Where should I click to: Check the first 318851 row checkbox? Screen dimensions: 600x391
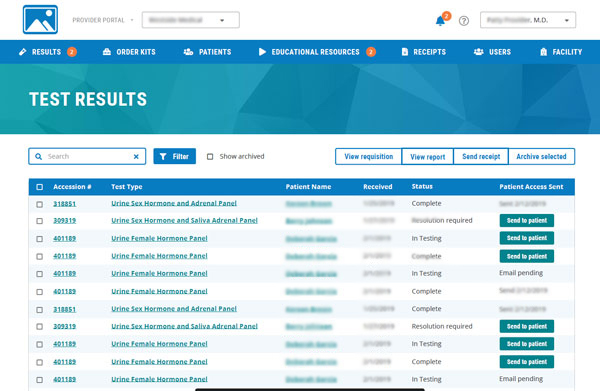click(39, 204)
